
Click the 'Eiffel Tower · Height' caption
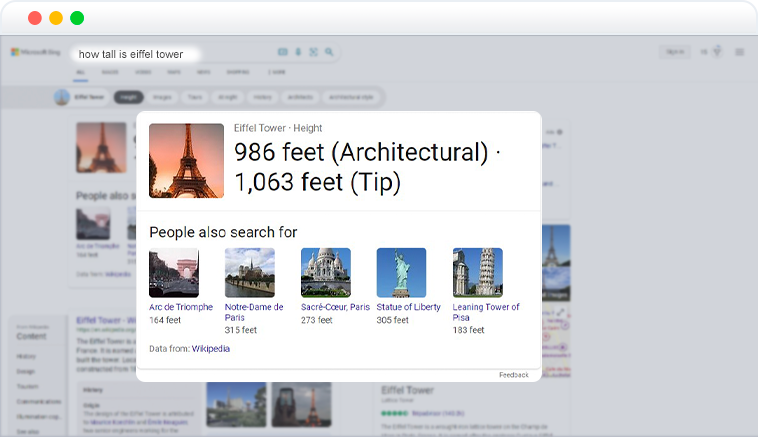pyautogui.click(x=278, y=128)
